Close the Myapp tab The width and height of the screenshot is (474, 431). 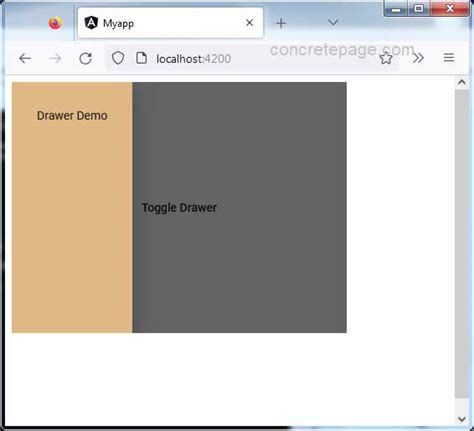[x=249, y=23]
